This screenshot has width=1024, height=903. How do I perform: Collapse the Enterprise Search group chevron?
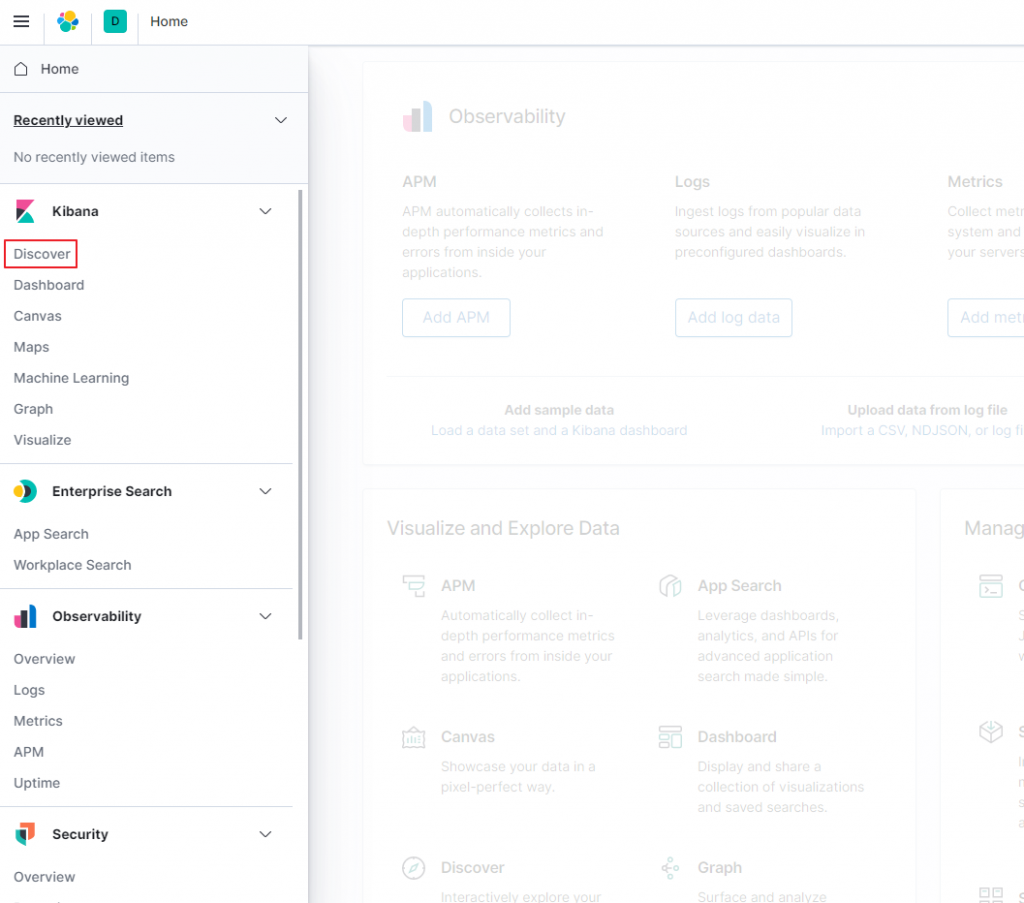[x=265, y=491]
